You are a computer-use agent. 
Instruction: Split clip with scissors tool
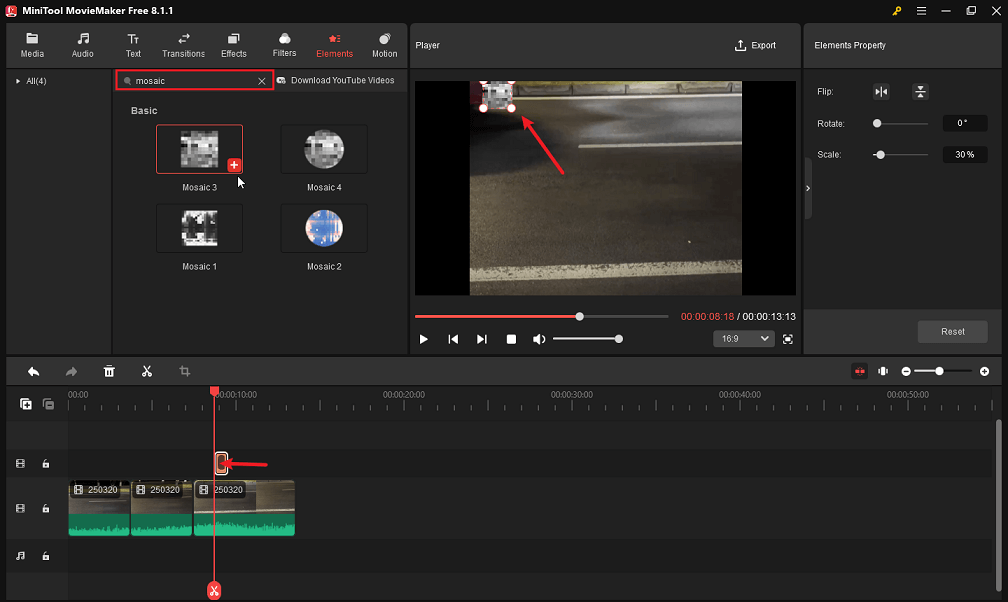click(147, 372)
